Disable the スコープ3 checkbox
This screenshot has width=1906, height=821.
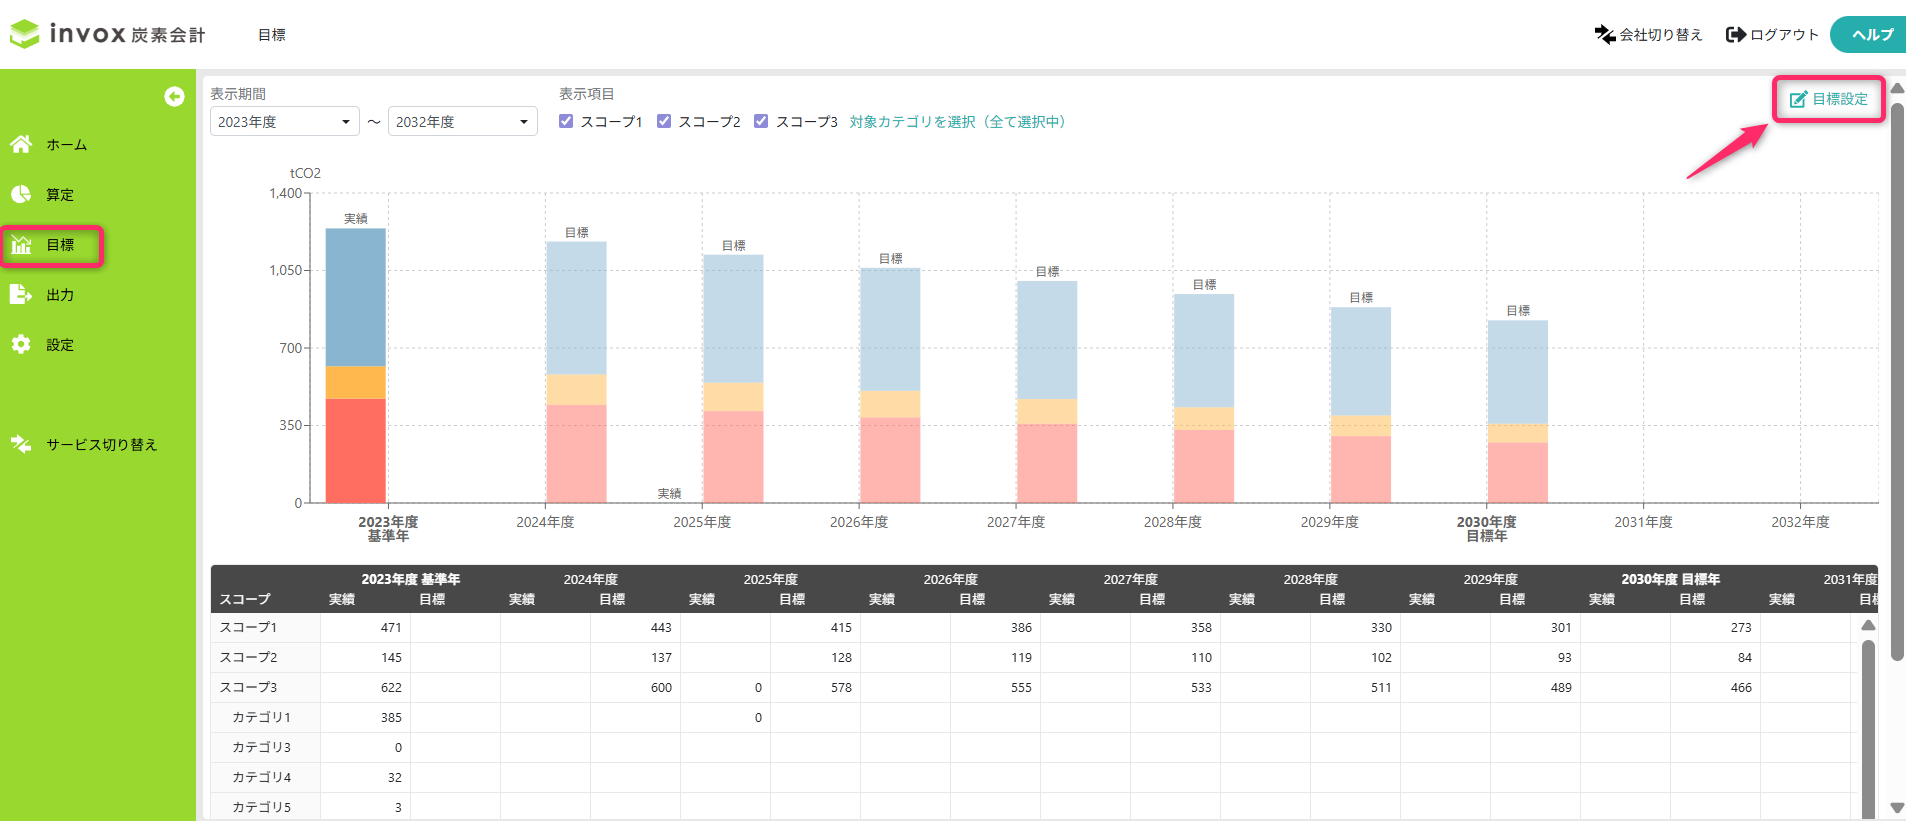(761, 121)
